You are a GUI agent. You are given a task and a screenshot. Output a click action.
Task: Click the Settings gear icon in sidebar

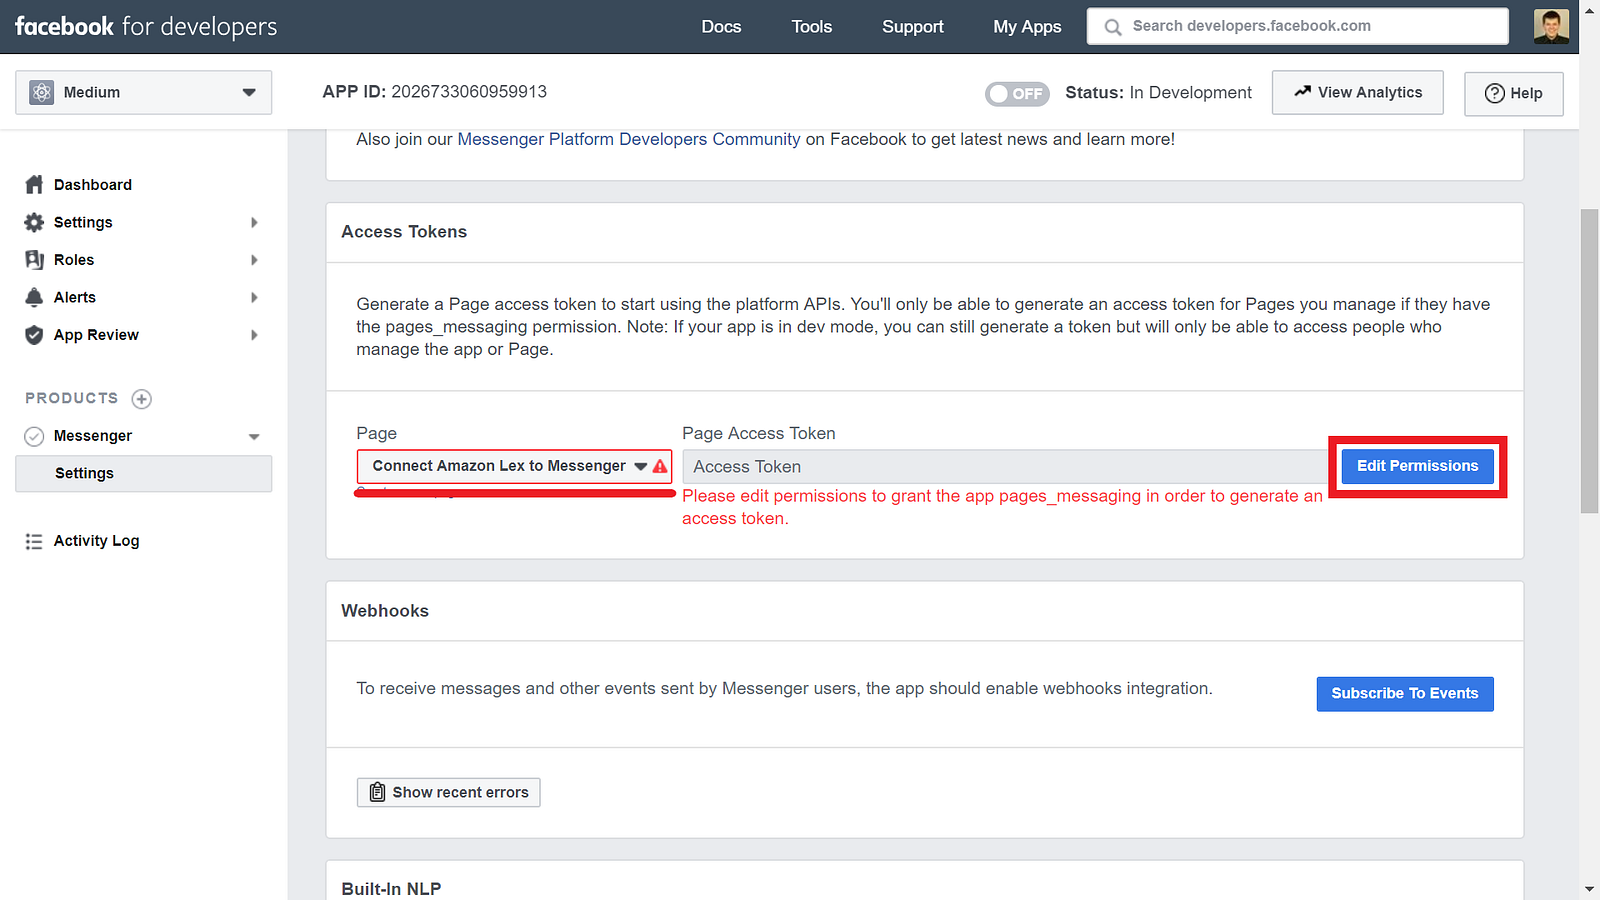tap(34, 222)
